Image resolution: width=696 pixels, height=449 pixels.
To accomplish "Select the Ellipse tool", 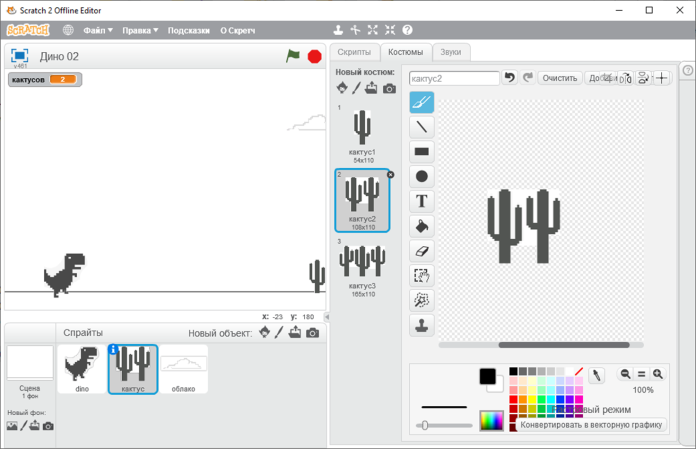I will click(421, 177).
